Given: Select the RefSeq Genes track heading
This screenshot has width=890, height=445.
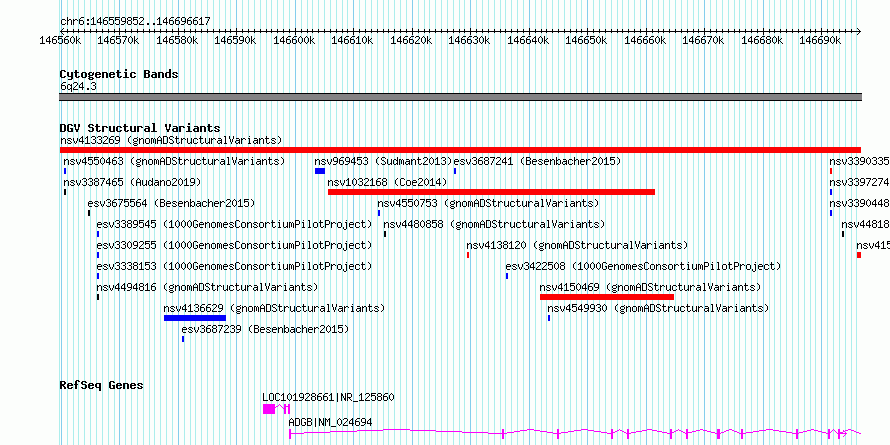Looking at the screenshot, I should pos(101,385).
